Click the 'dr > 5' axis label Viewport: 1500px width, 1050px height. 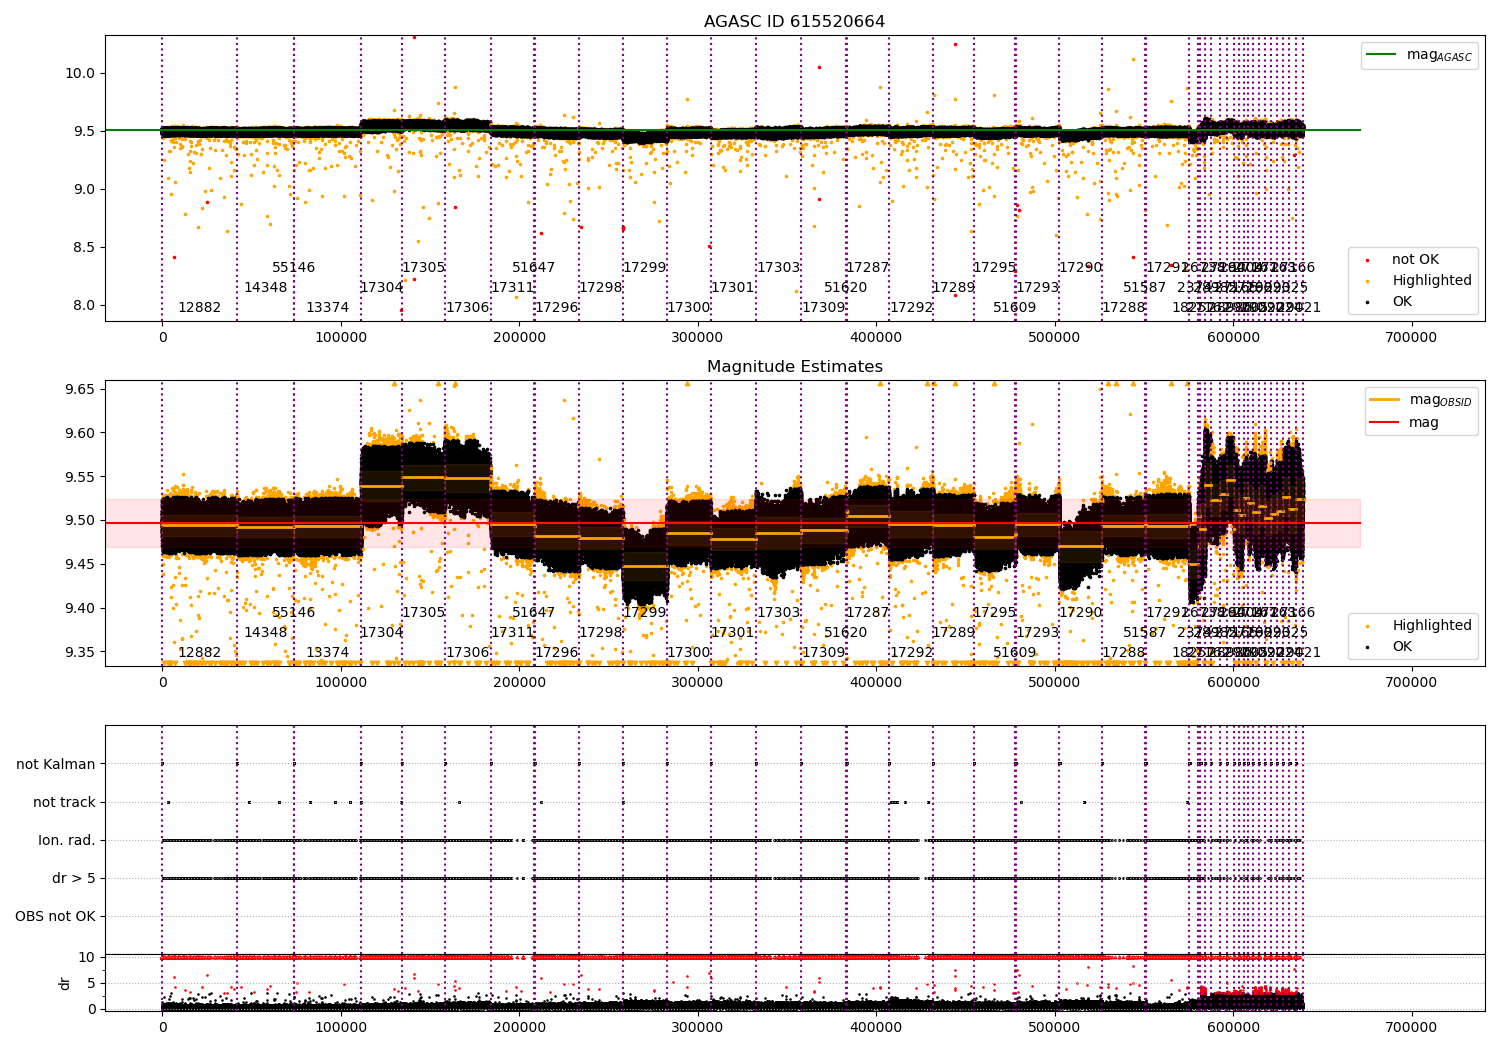point(74,879)
